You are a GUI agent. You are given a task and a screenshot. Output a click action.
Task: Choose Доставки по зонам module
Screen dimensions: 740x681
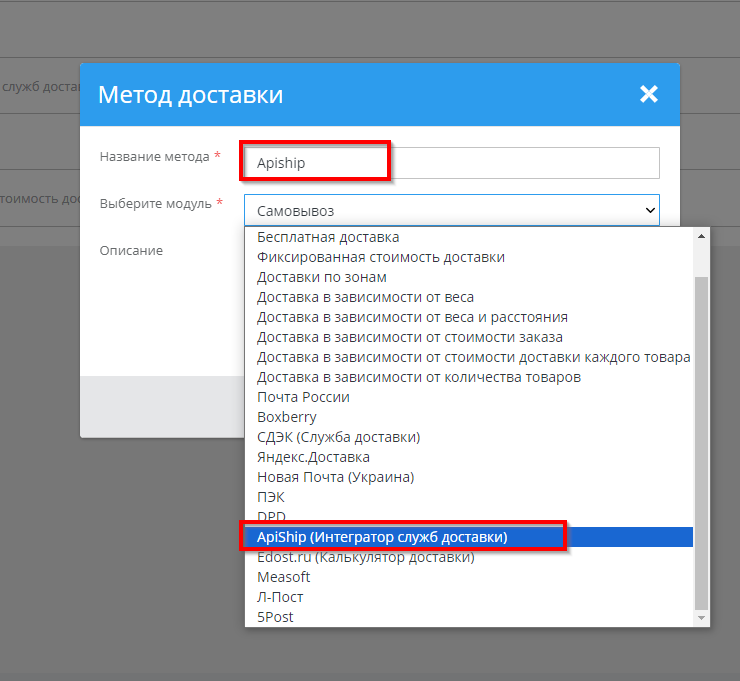pos(321,277)
